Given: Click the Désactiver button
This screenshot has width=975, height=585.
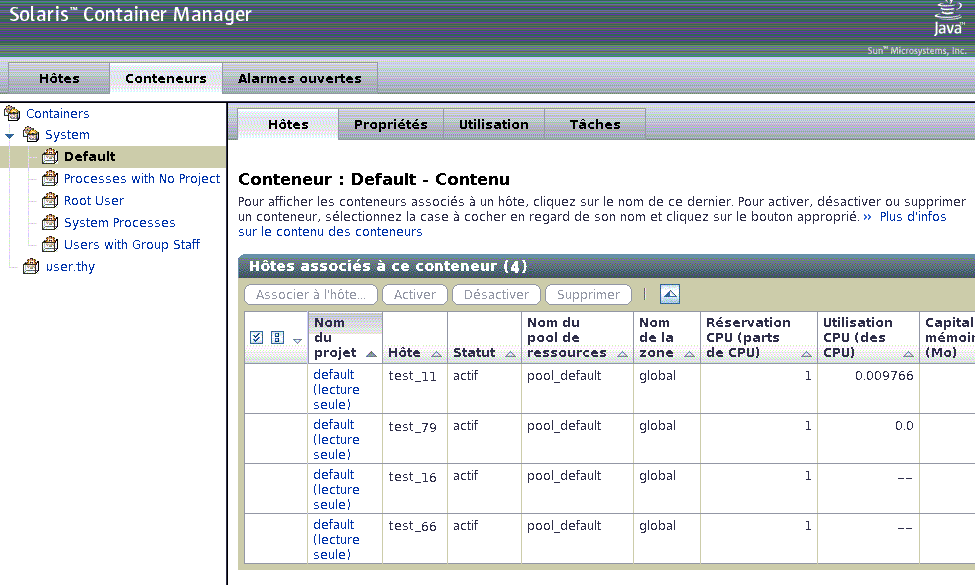Looking at the screenshot, I should point(496,295).
